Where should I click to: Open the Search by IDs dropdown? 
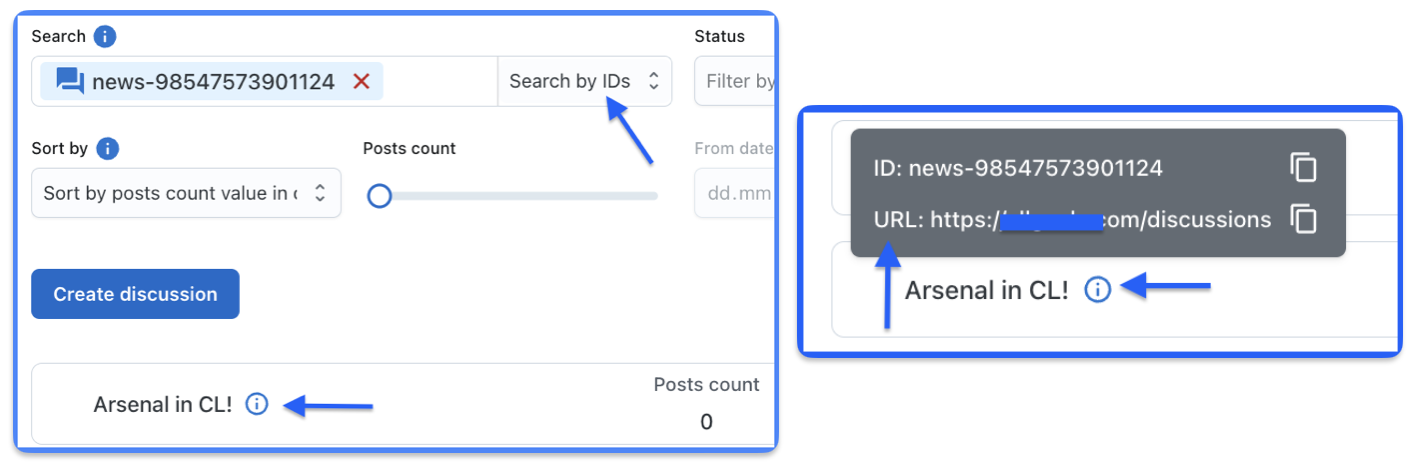click(x=585, y=81)
